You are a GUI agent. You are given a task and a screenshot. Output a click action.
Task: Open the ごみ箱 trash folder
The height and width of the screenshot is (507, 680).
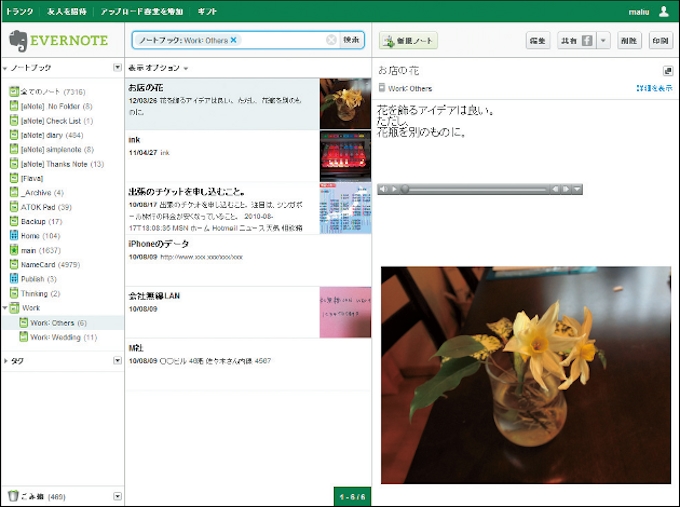(x=35, y=496)
